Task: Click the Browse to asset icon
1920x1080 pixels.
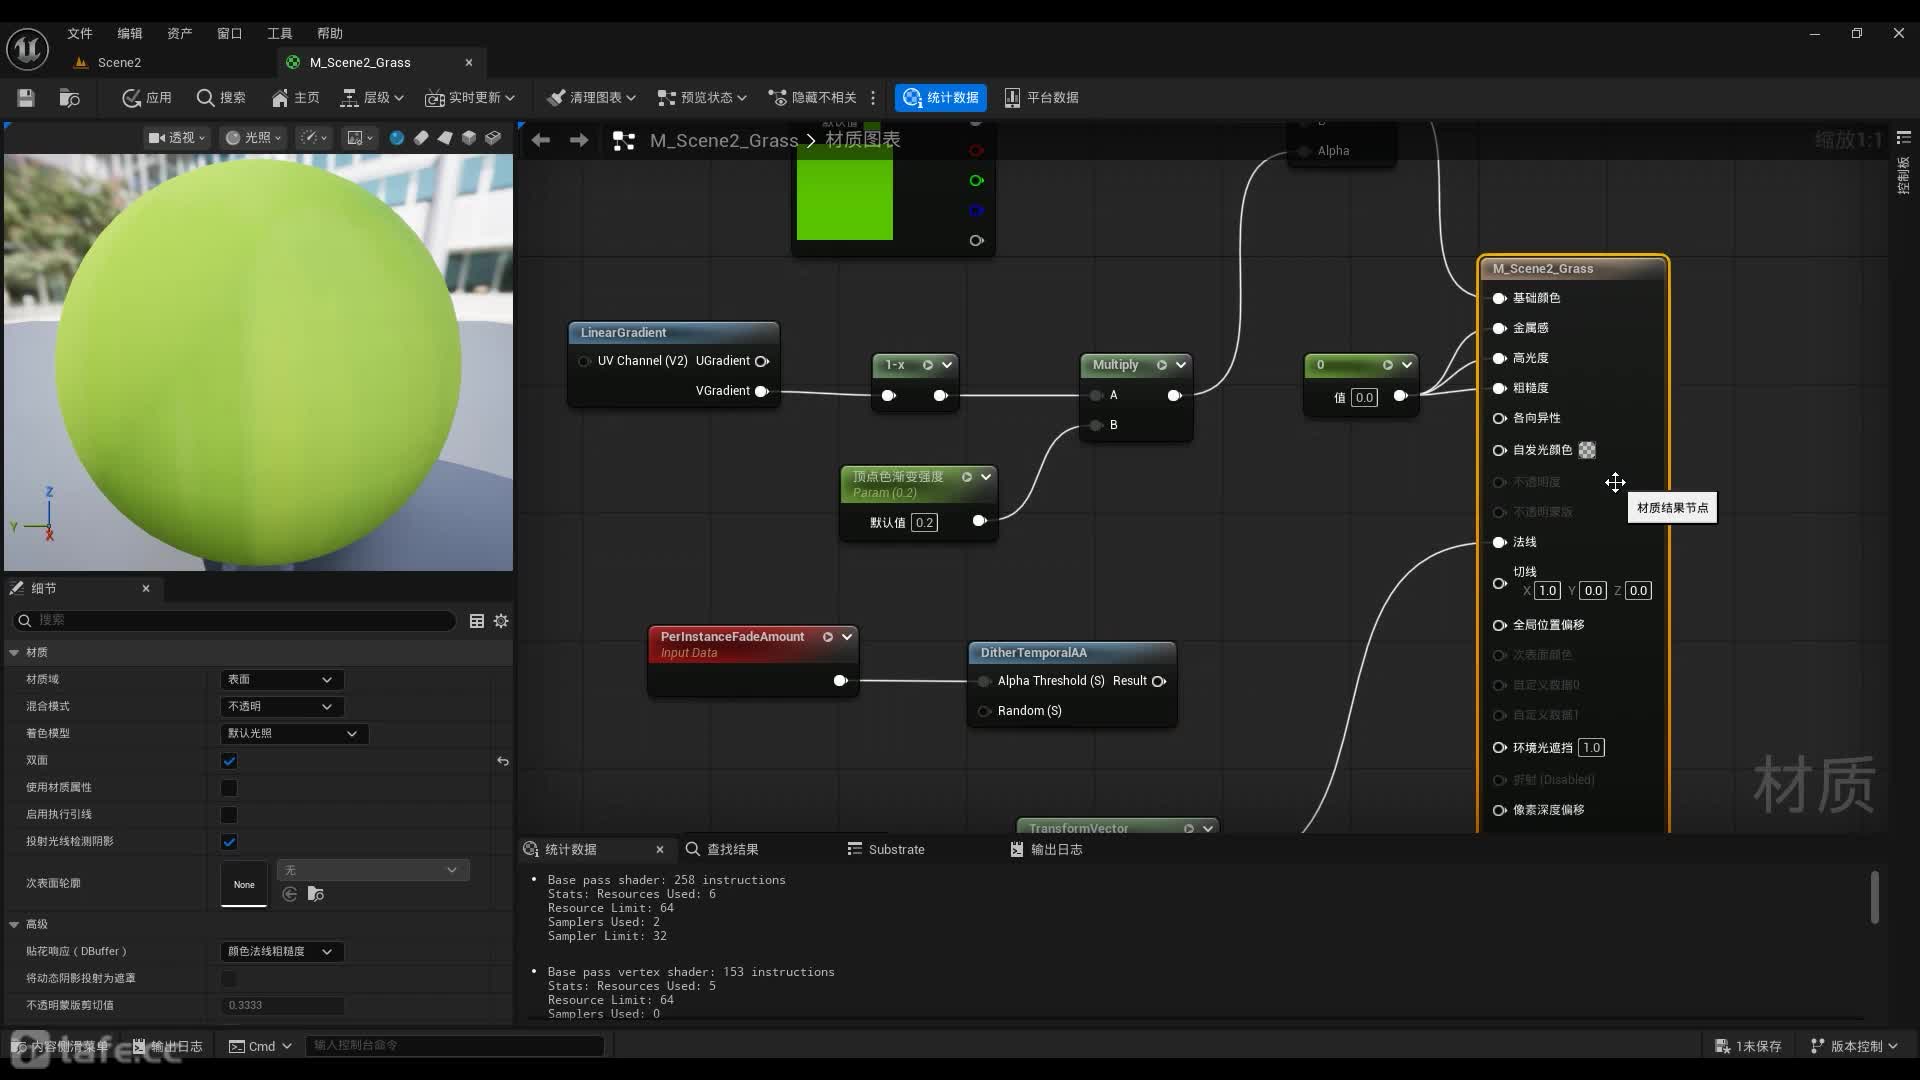Action: (x=69, y=97)
